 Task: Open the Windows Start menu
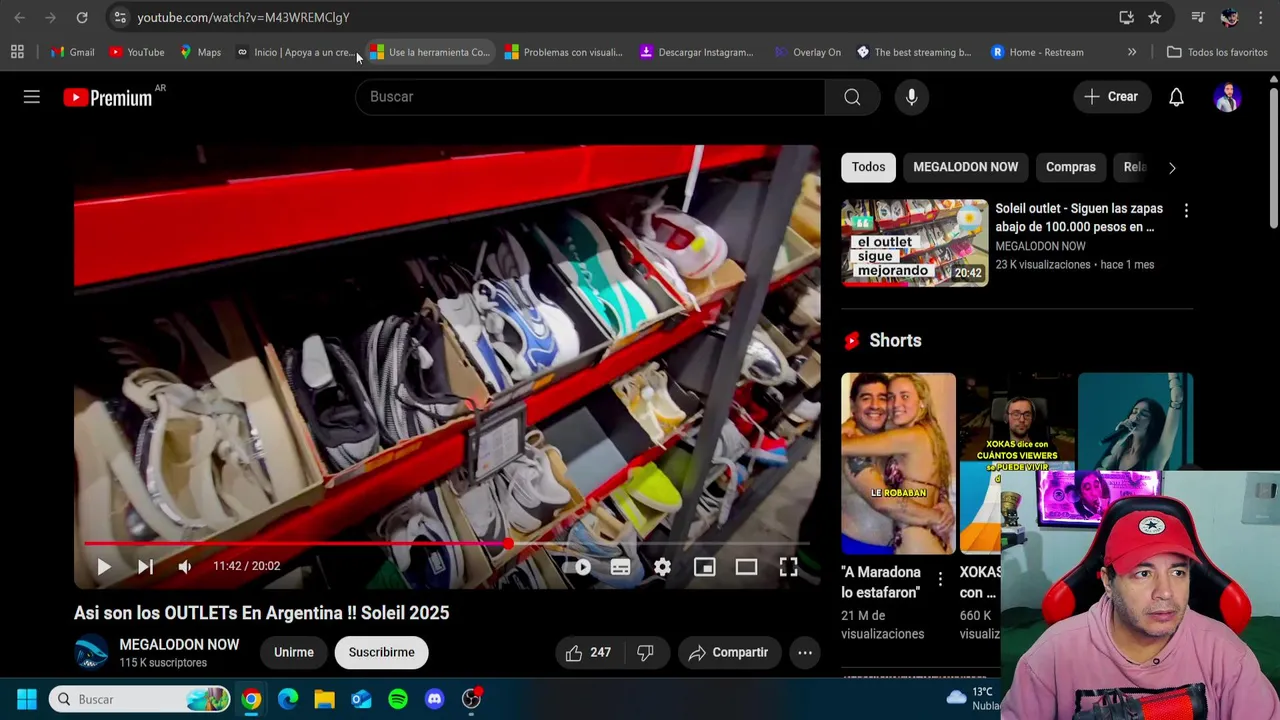click(x=27, y=699)
